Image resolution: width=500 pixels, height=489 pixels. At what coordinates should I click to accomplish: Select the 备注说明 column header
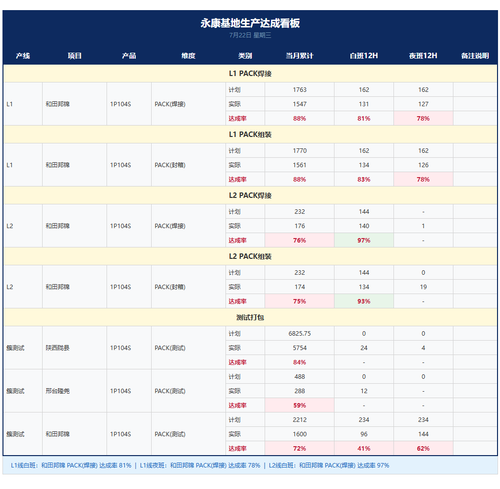pyautogui.click(x=475, y=56)
